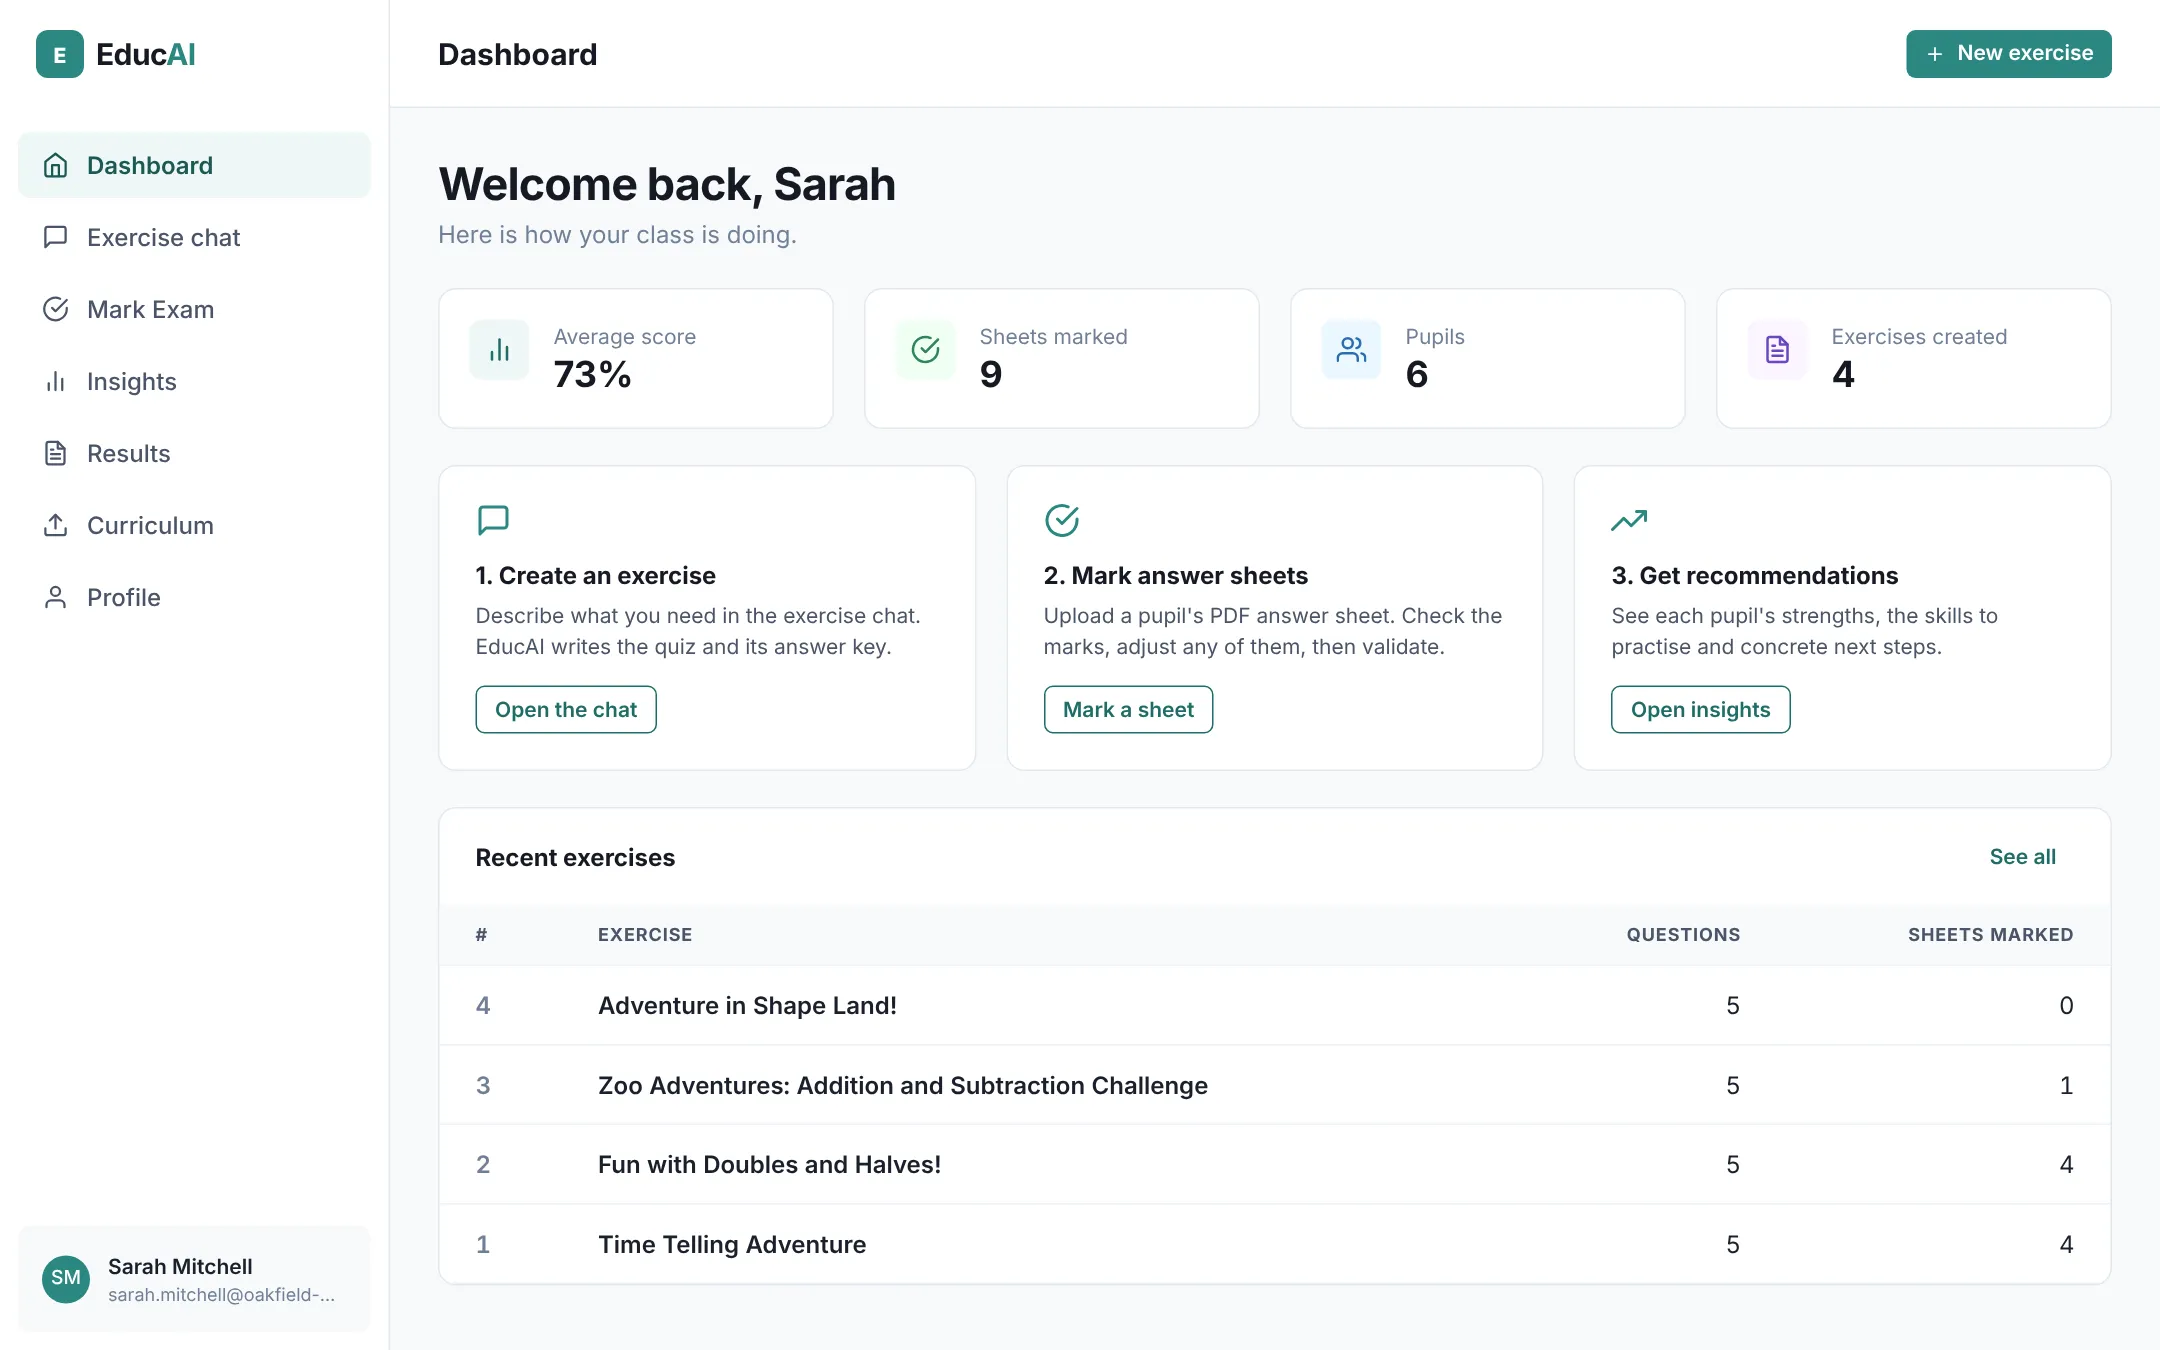Click the Recent exercises heading
Screen dimensions: 2160x1350
(575, 857)
